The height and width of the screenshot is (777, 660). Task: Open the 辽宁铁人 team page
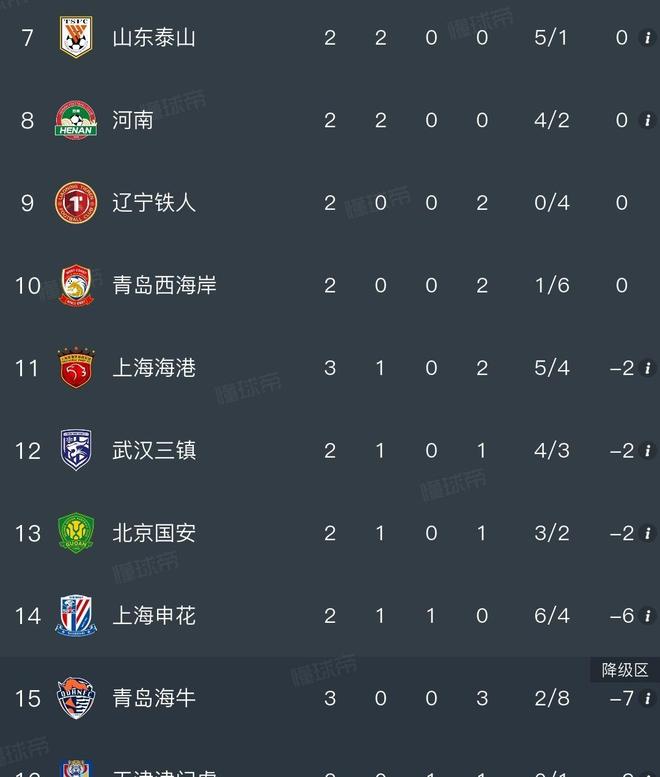pos(153,203)
